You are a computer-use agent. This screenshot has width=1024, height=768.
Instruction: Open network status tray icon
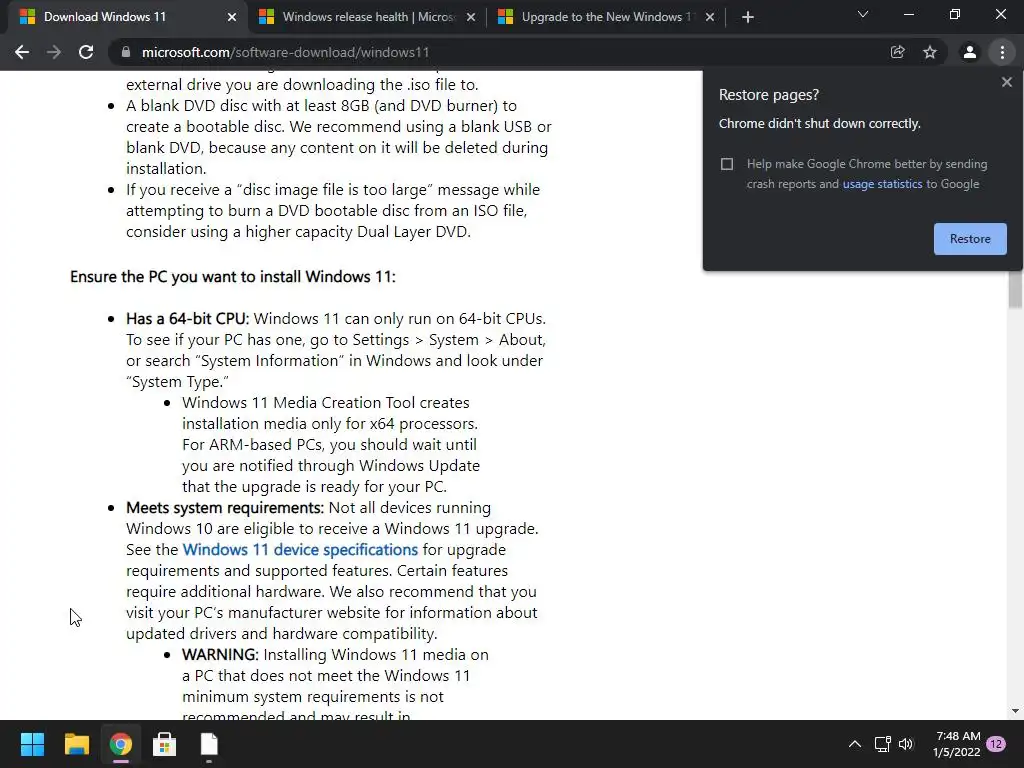pos(882,744)
